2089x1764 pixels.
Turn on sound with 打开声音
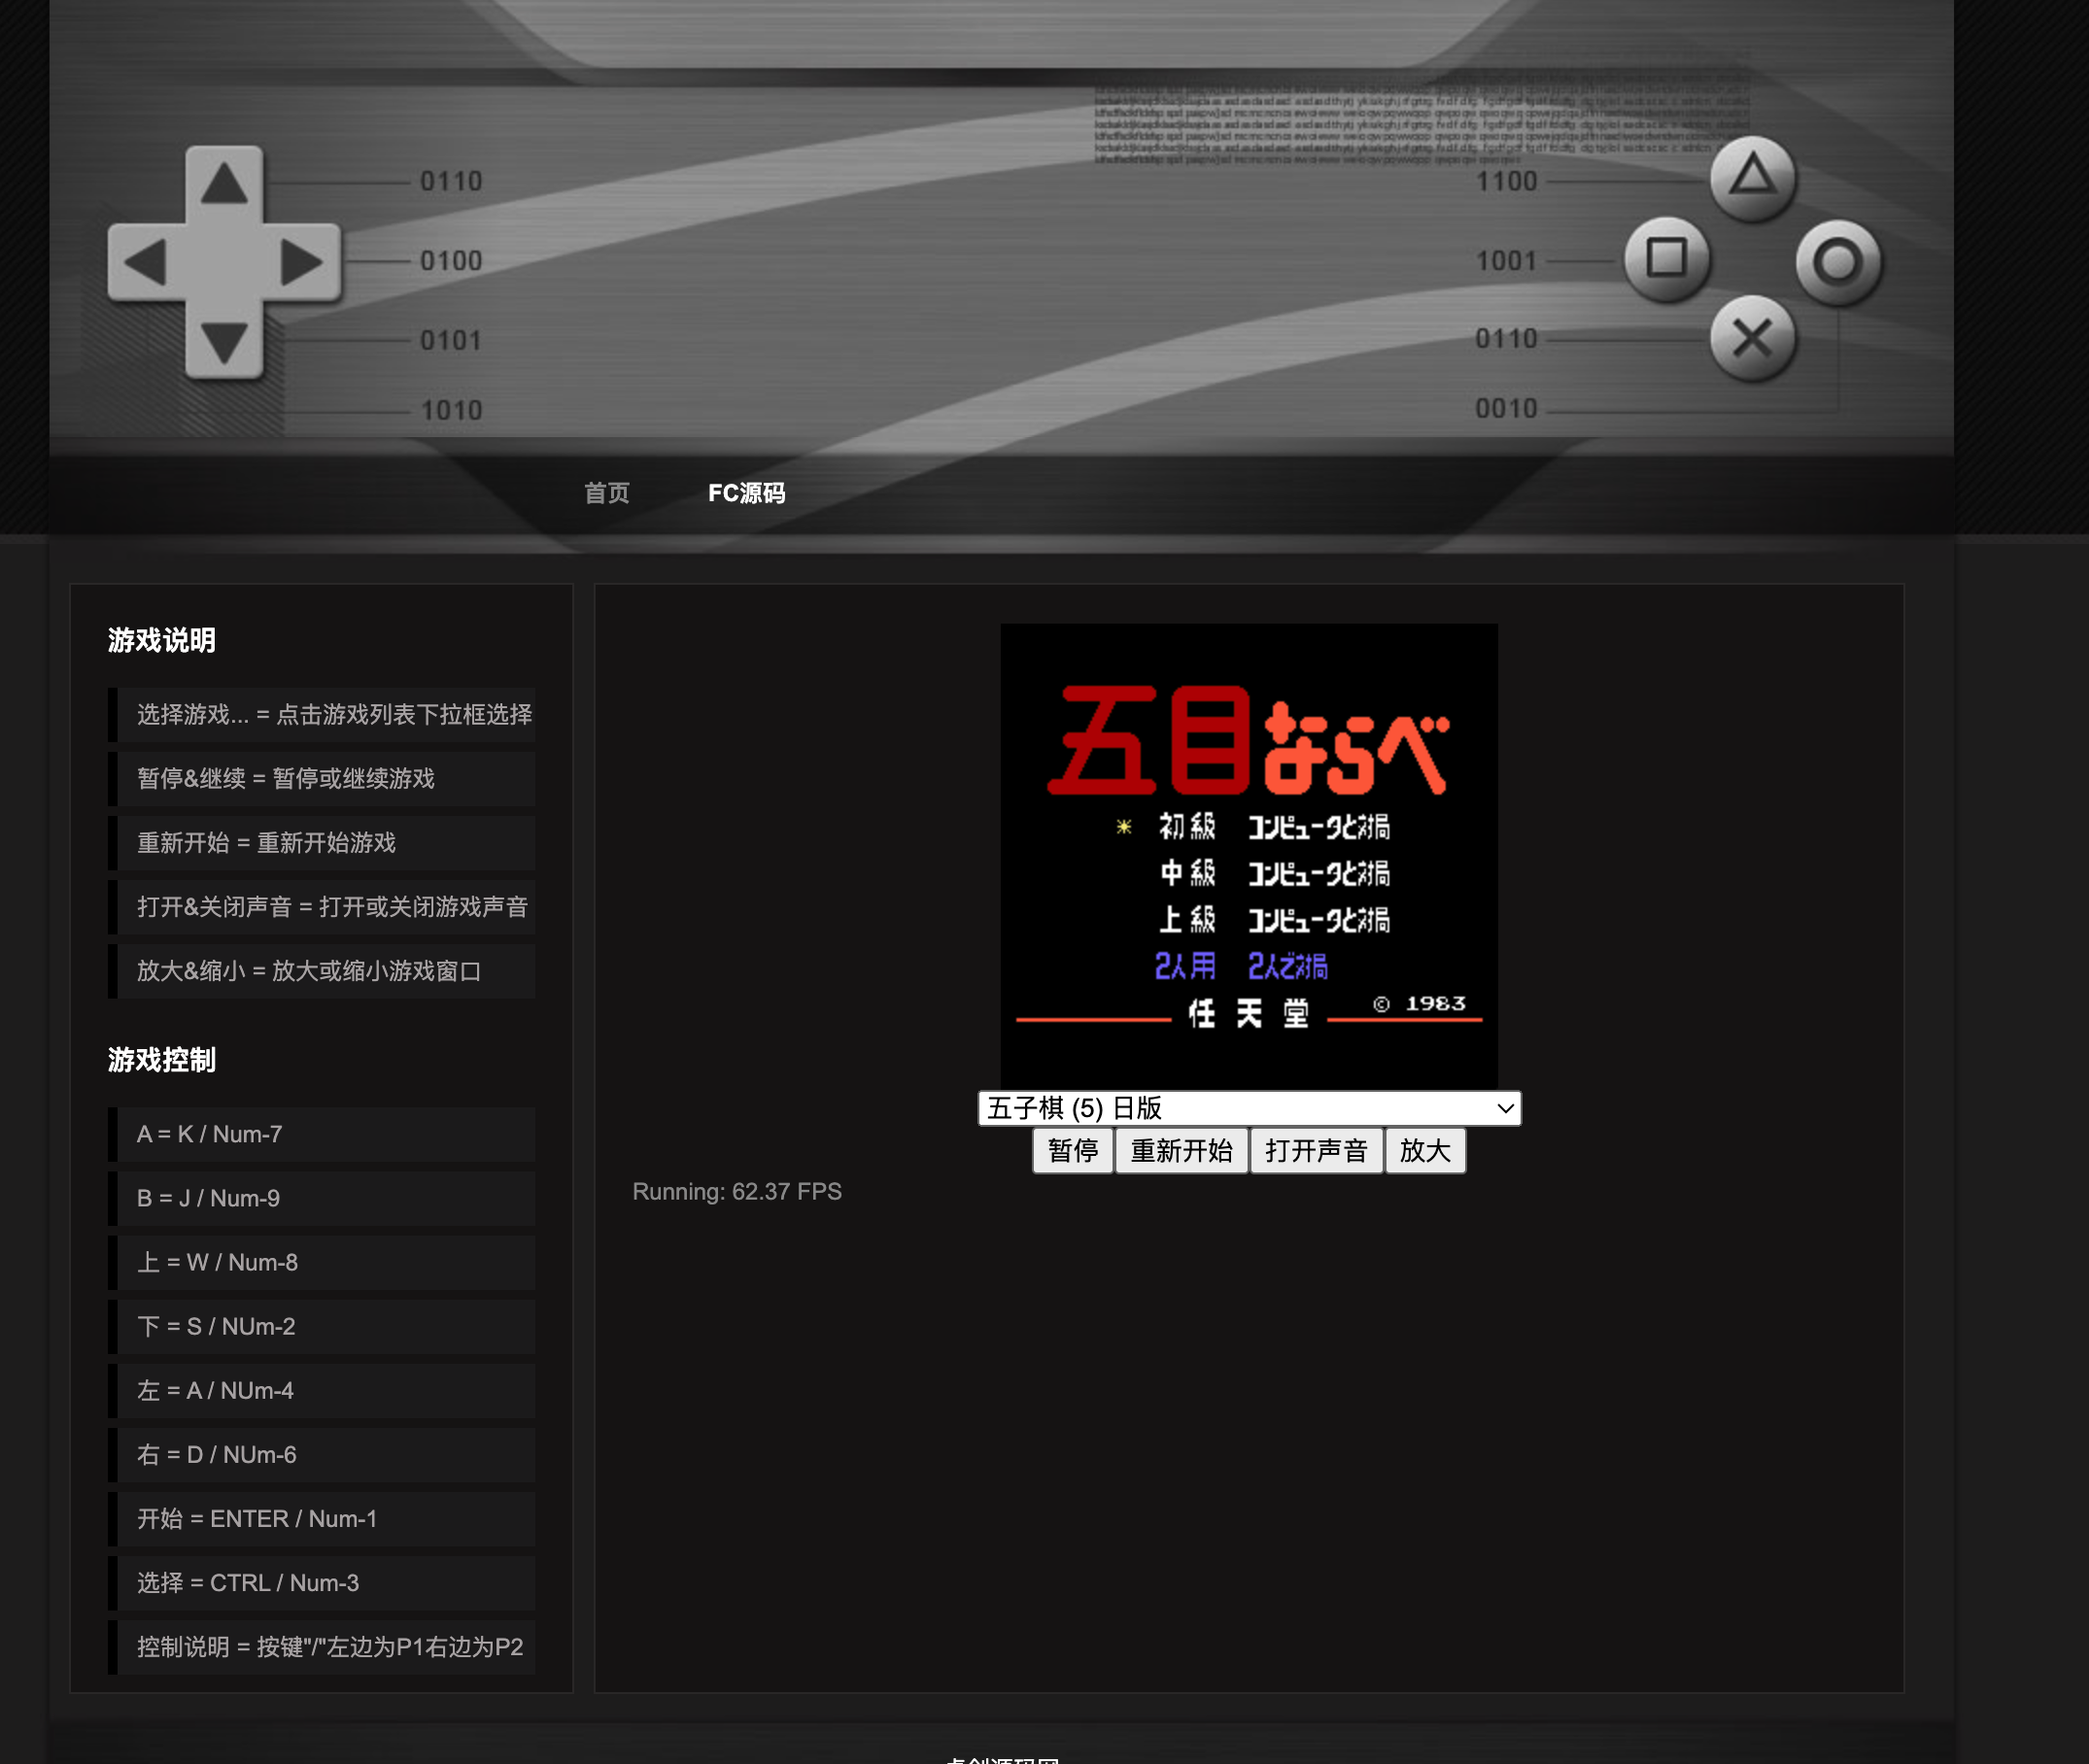[1316, 1151]
